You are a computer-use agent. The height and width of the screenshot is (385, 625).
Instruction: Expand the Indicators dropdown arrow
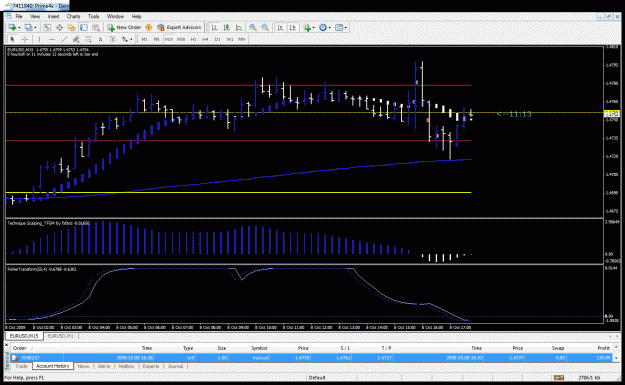[x=314, y=28]
